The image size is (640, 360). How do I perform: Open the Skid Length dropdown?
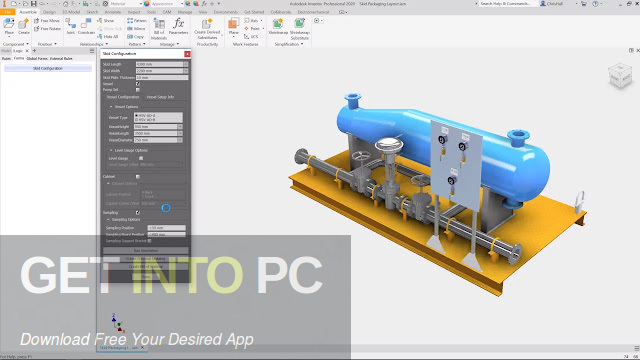click(x=186, y=64)
